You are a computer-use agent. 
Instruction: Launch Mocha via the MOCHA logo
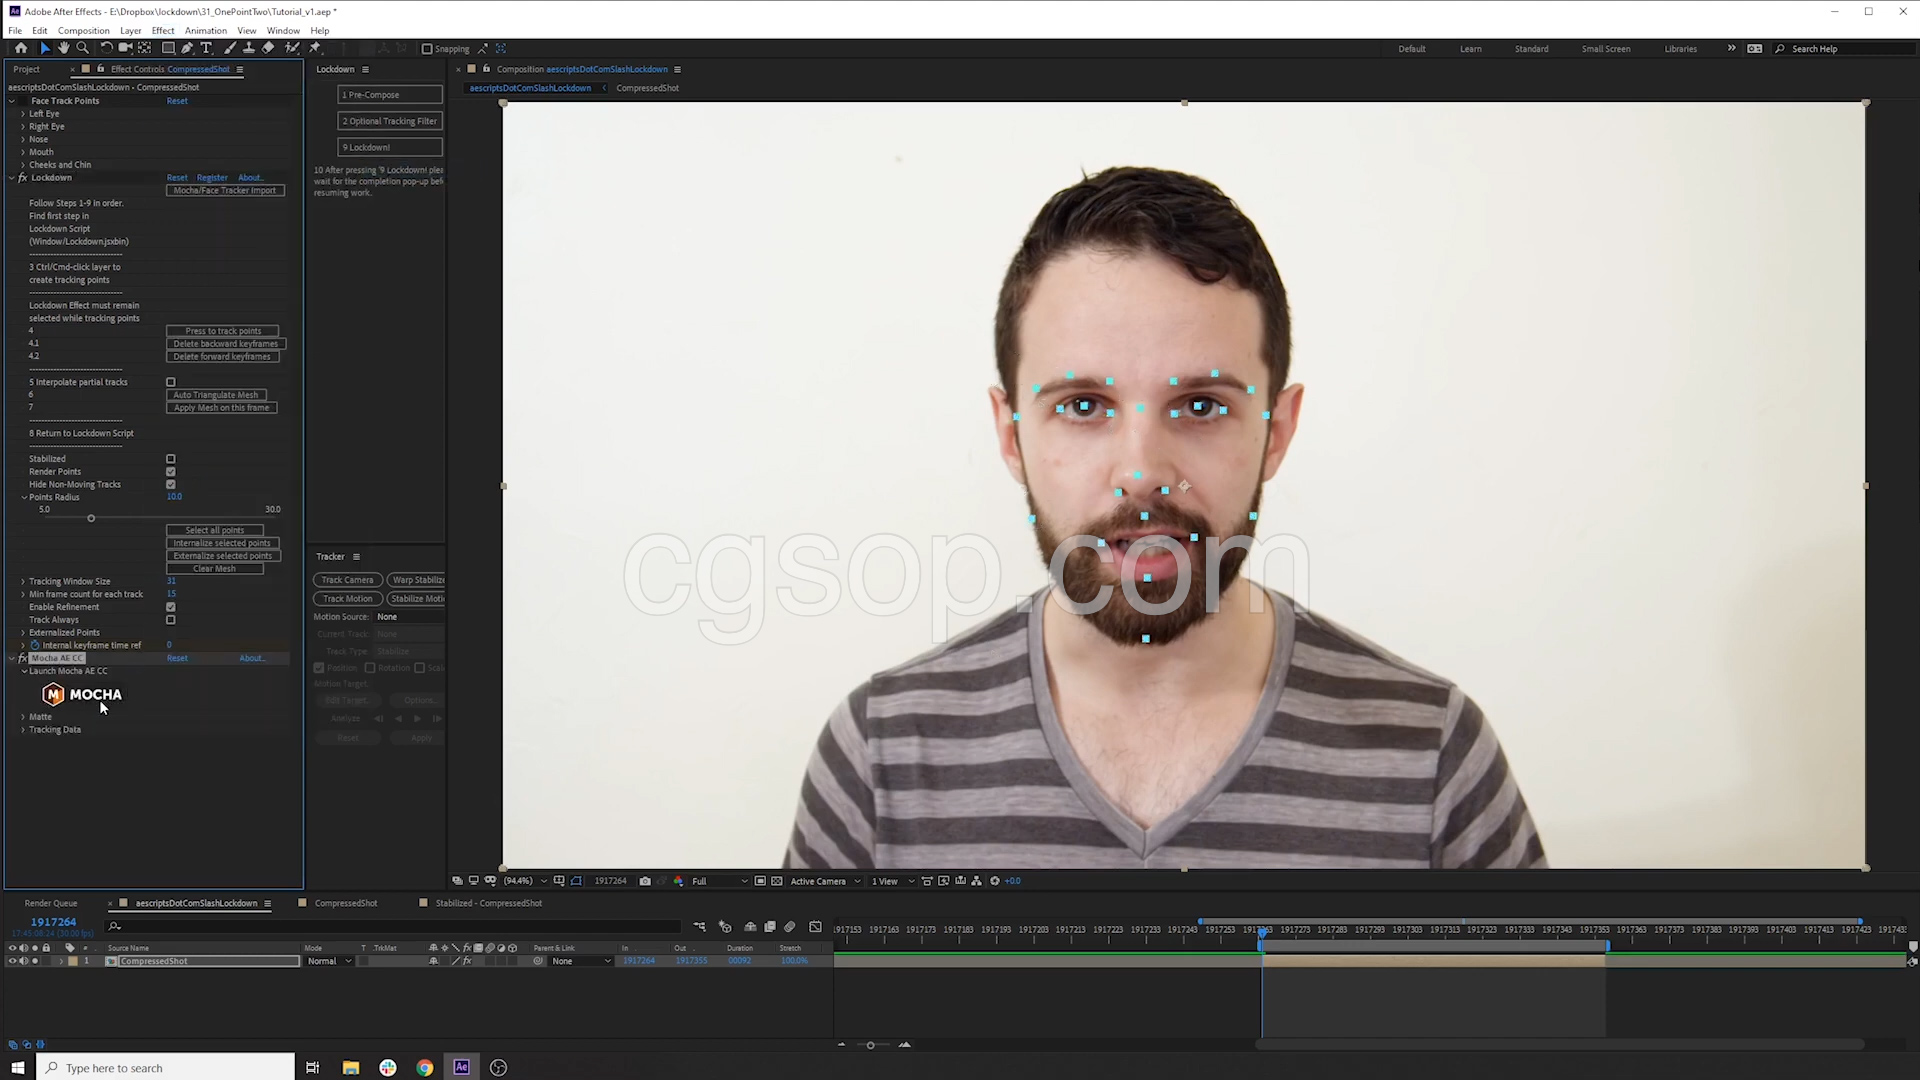tap(82, 694)
